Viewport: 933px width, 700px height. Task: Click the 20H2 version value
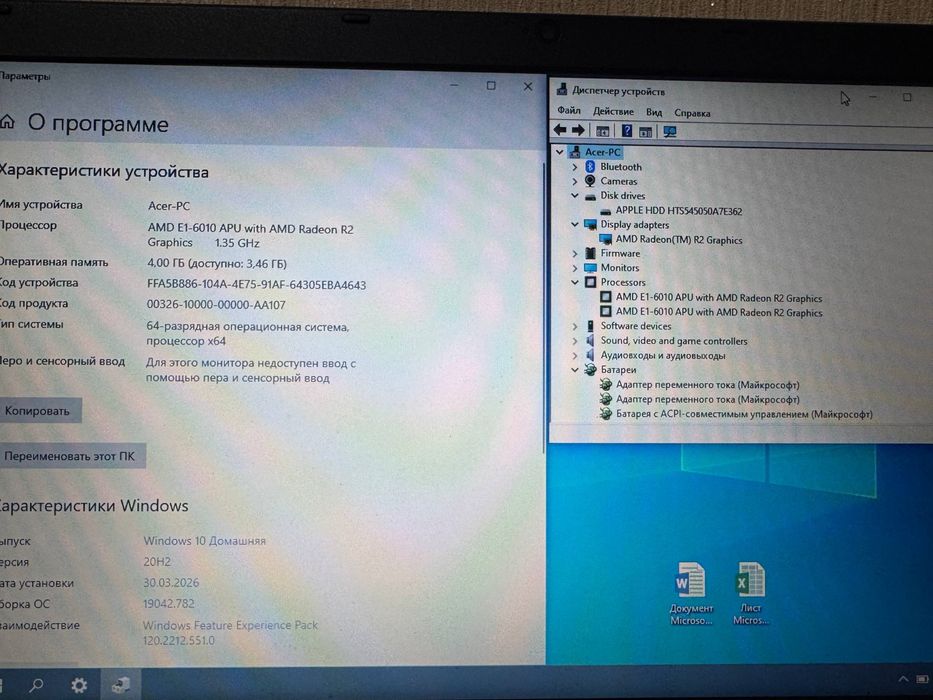coord(157,561)
